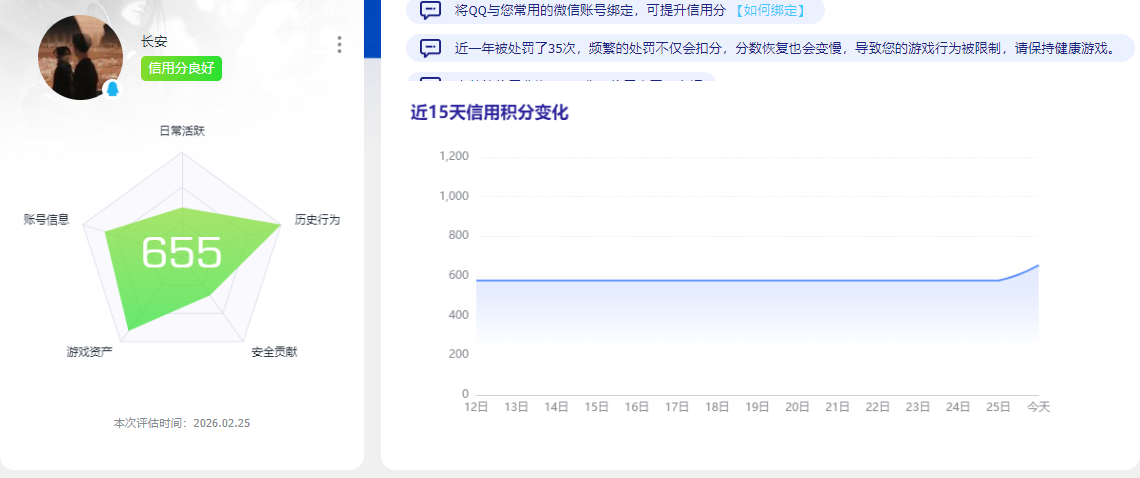
Task: Select the 日常活跃 radar label
Action: point(182,131)
